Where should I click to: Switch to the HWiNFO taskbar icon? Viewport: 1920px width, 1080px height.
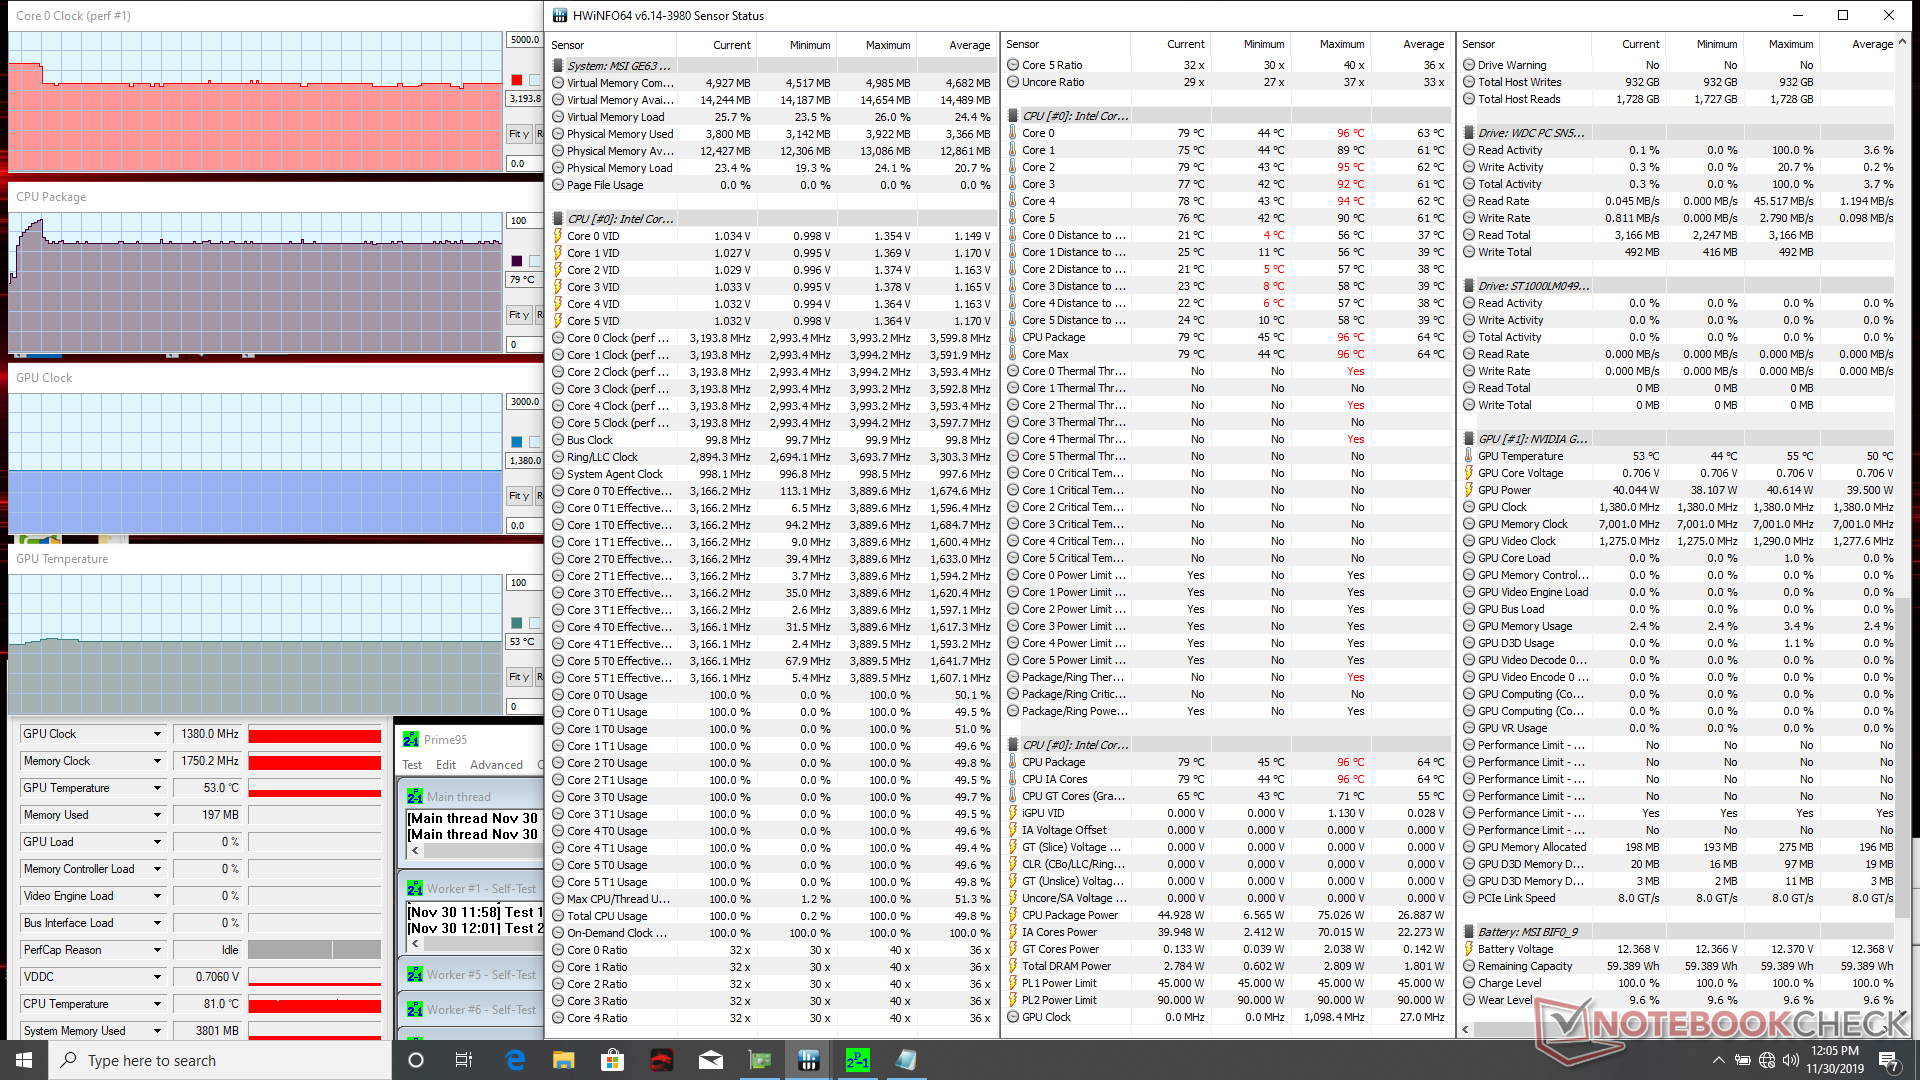(809, 1060)
